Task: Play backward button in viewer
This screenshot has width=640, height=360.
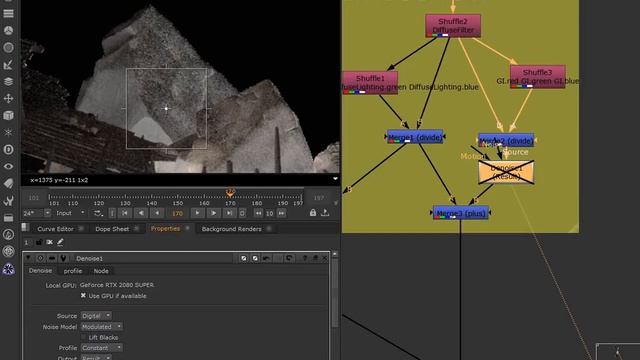Action: pos(141,213)
